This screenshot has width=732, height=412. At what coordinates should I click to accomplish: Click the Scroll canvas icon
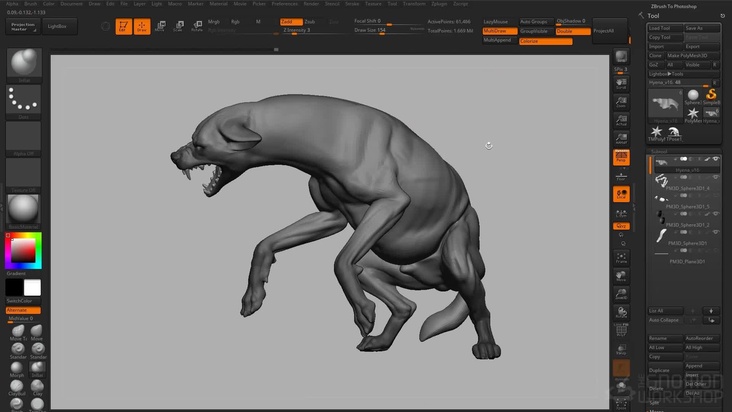(621, 84)
